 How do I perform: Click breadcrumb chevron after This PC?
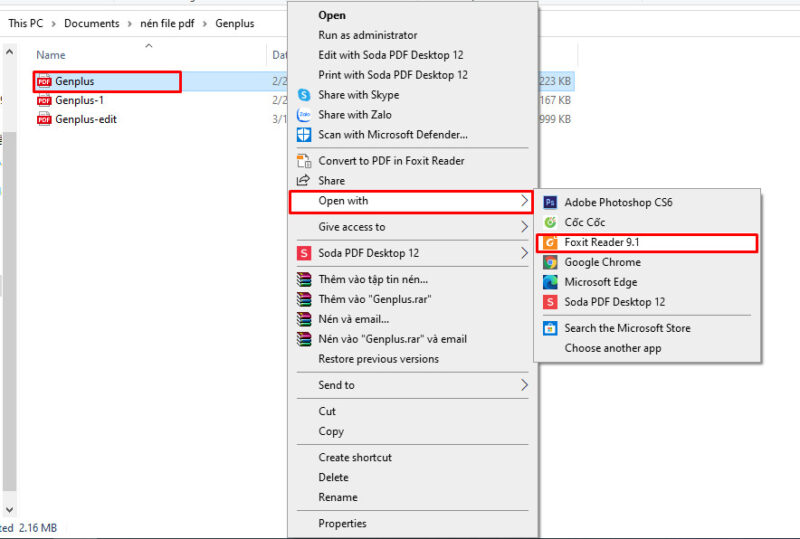pyautogui.click(x=54, y=24)
